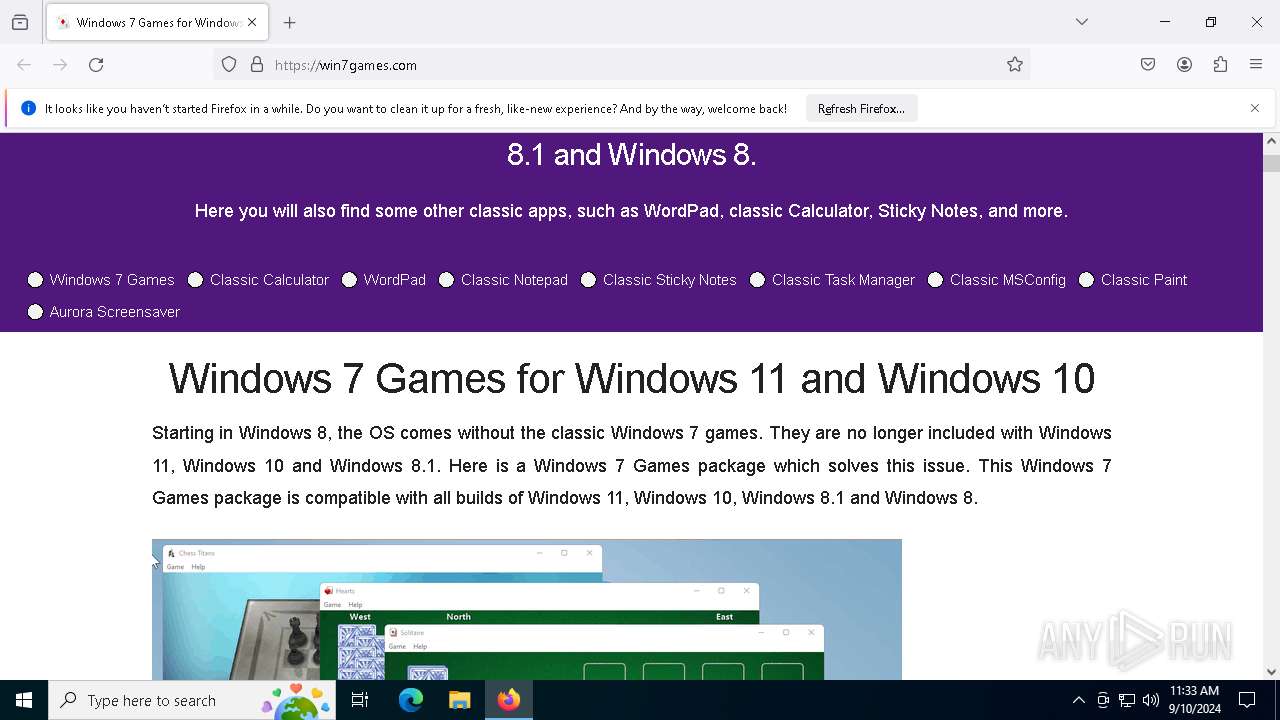Select Classic Paint radio option

pos(1086,280)
